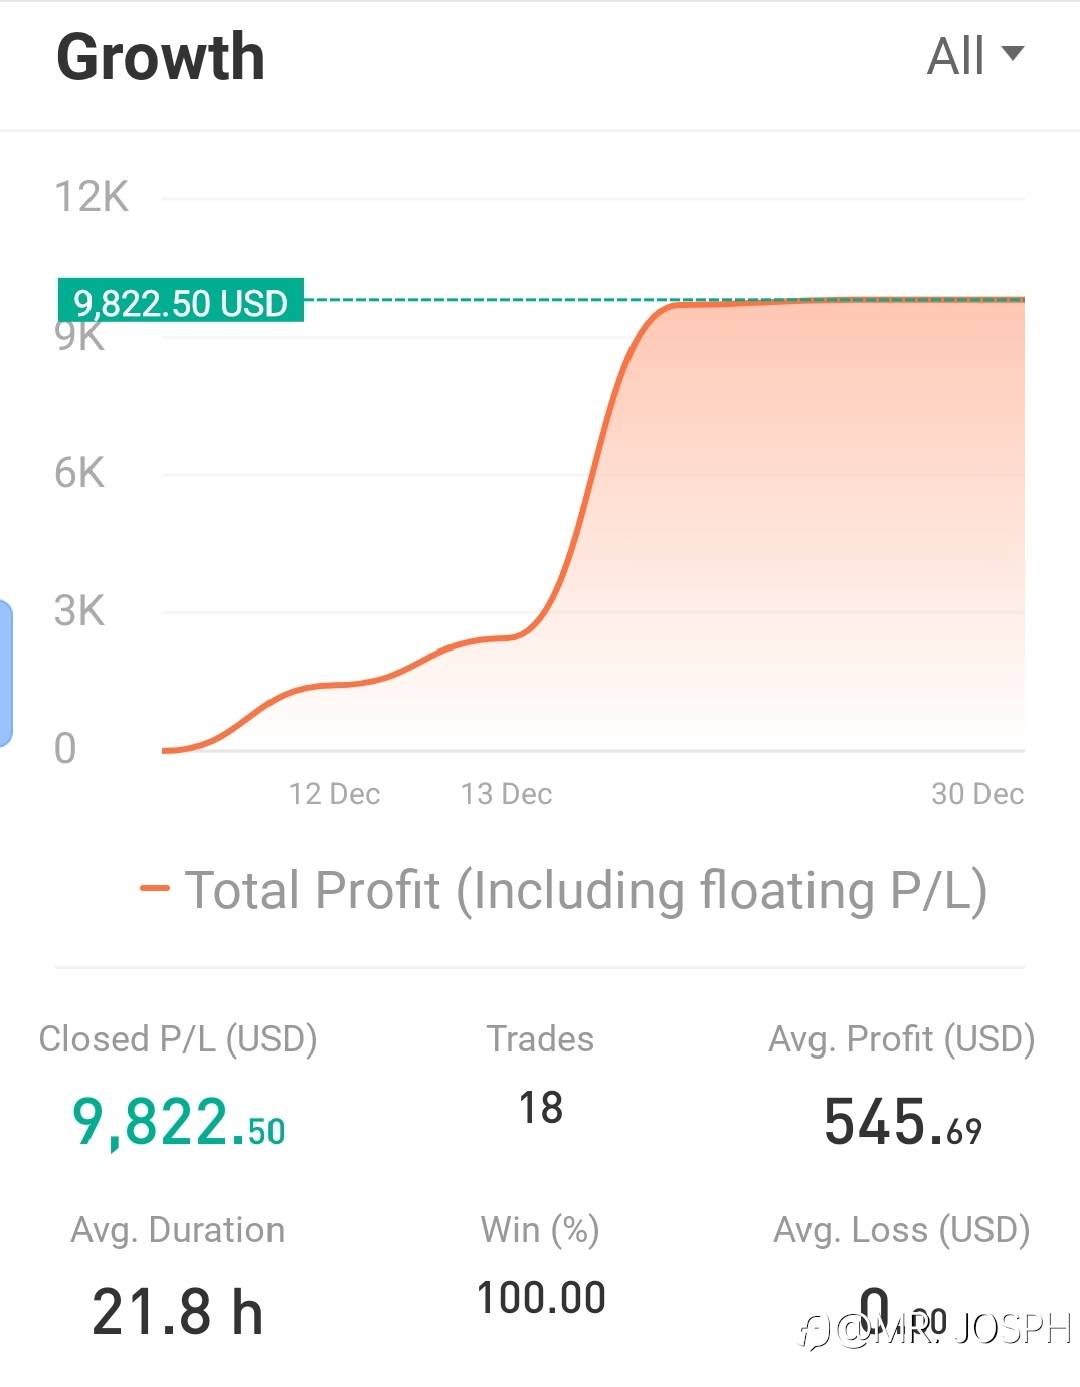Screen dimensions: 1080x1387
Task: Click the 9,822.50 USD chart value label
Action: coord(181,301)
